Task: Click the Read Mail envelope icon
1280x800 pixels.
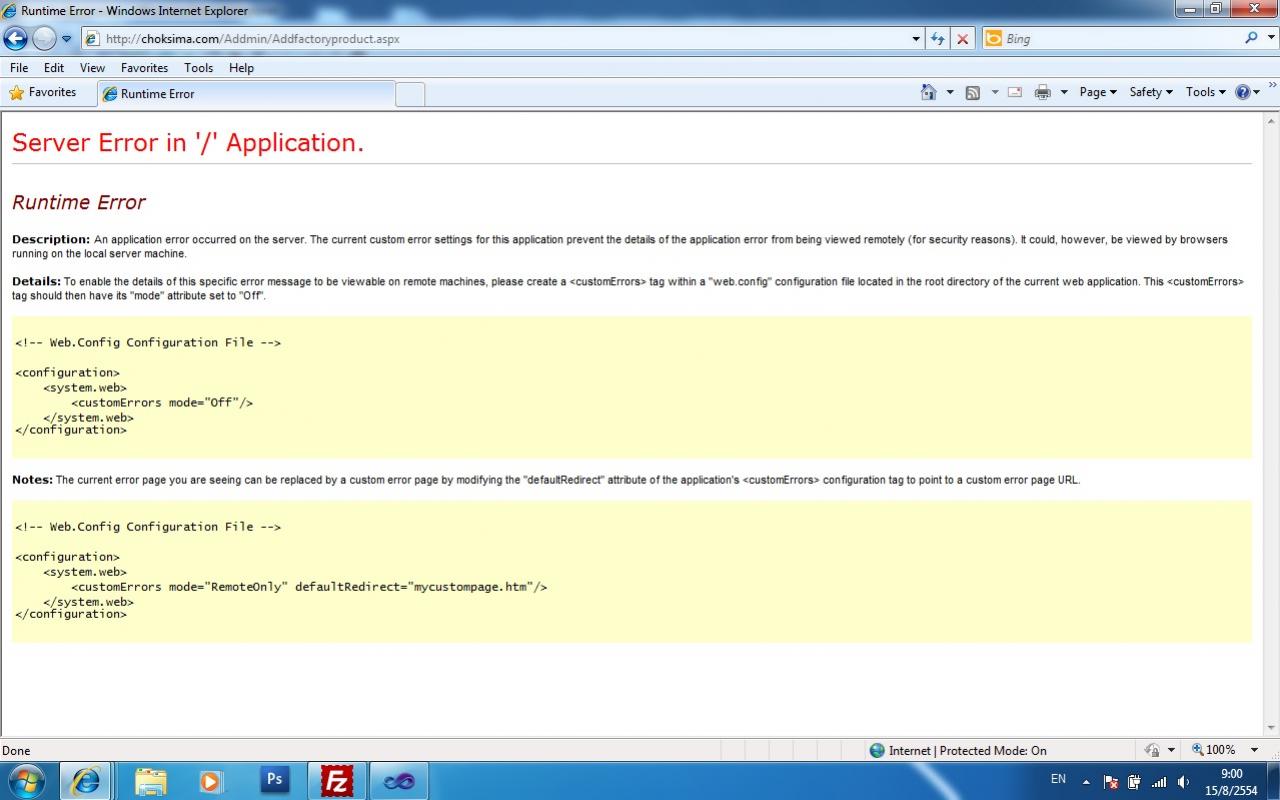Action: pyautogui.click(x=1015, y=92)
